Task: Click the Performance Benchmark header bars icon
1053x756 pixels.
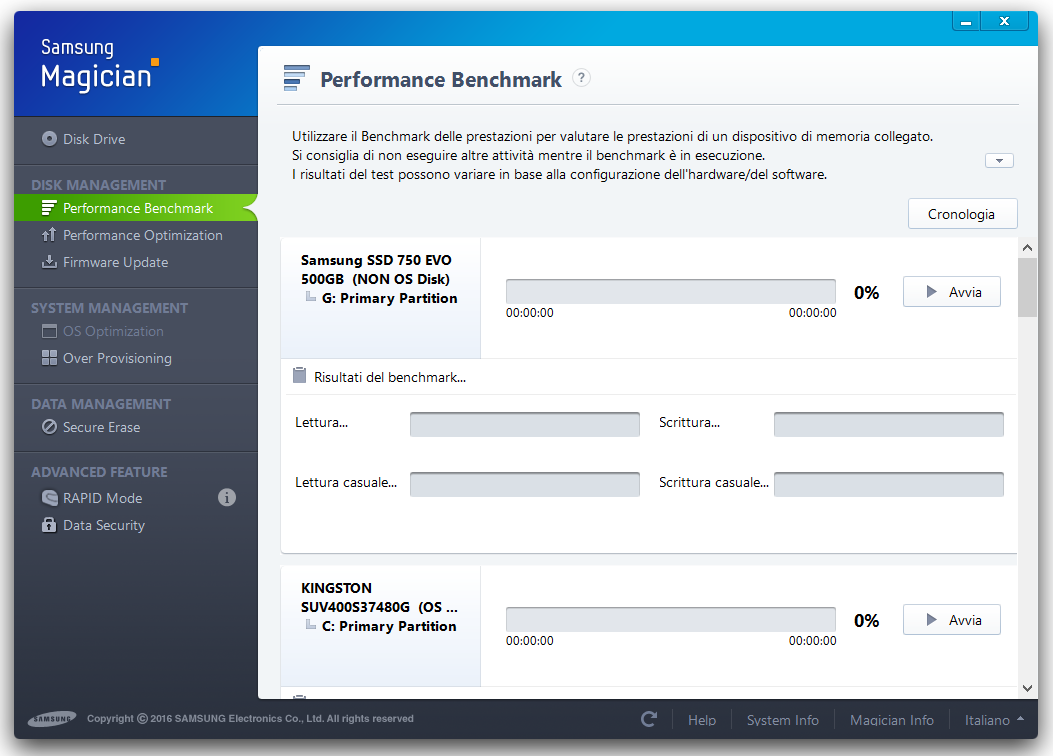Action: click(x=296, y=78)
